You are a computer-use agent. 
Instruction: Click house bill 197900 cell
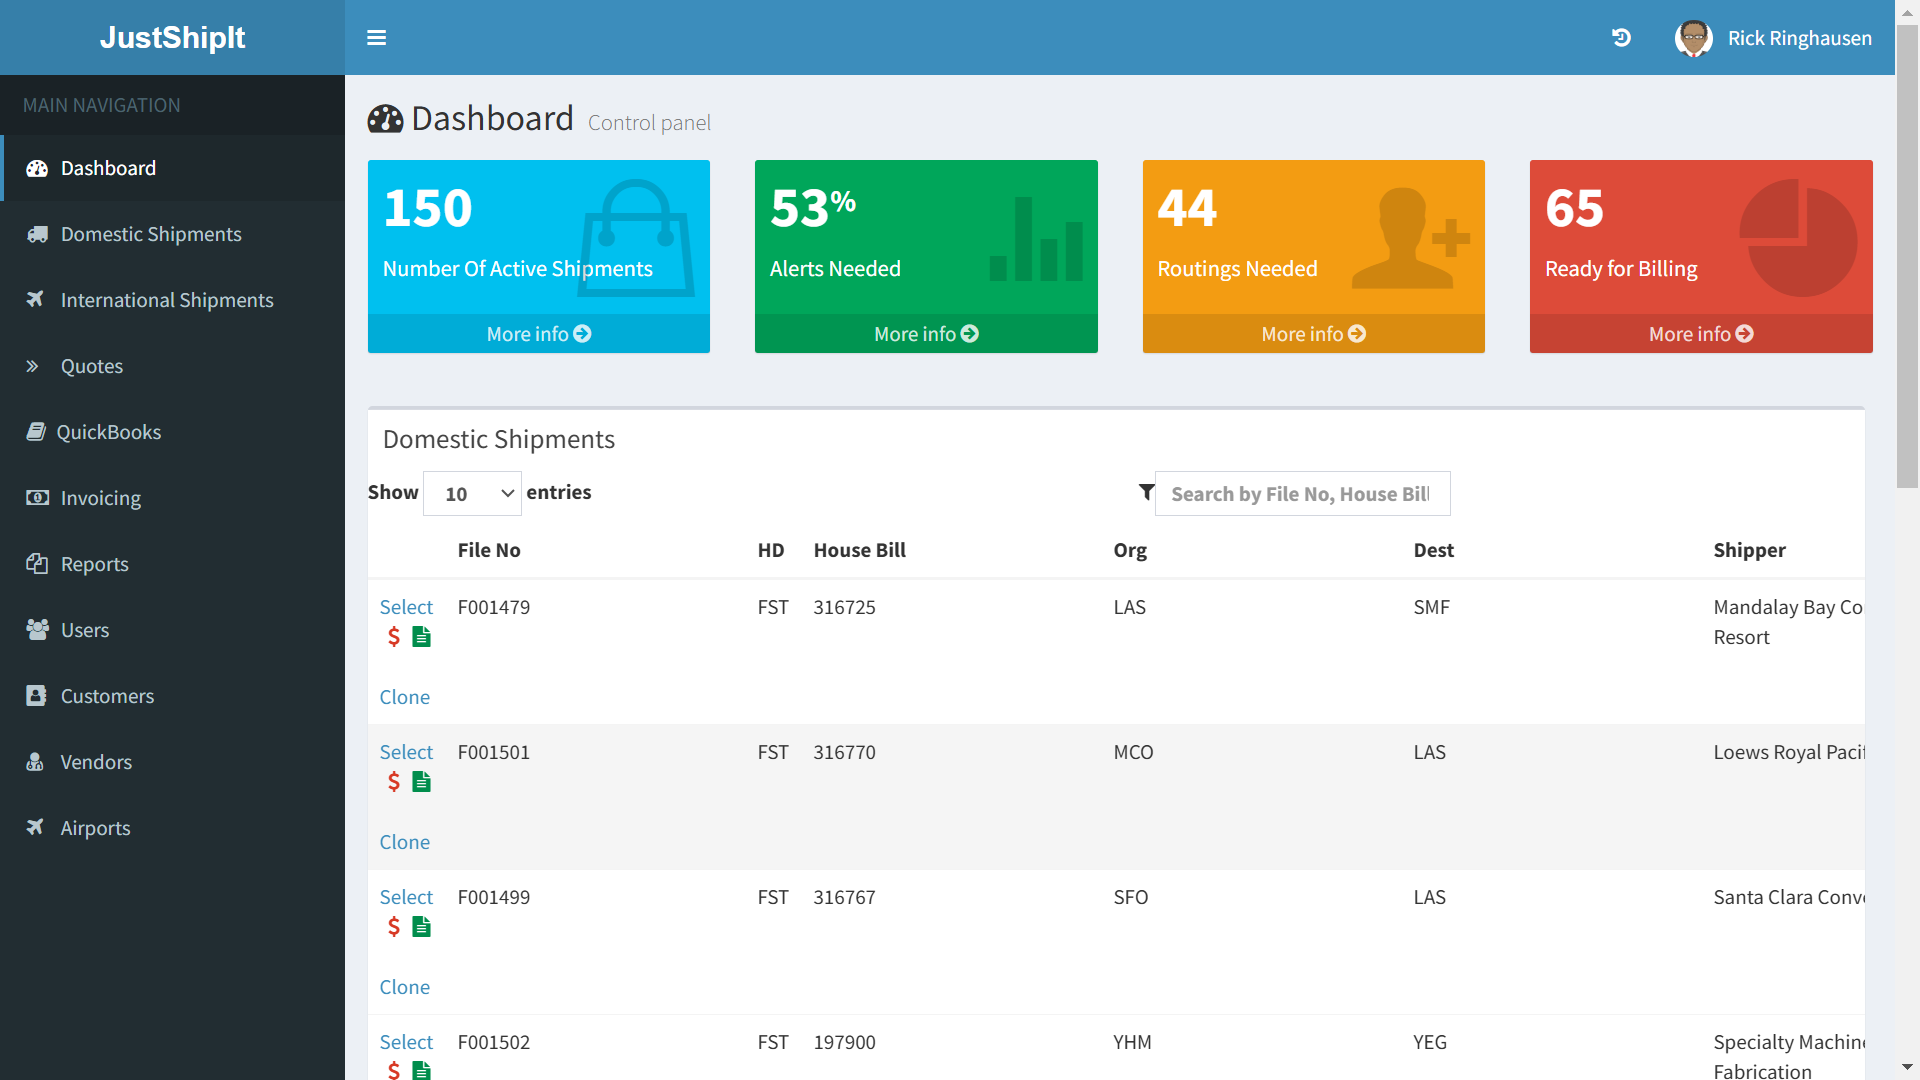pos(845,1042)
